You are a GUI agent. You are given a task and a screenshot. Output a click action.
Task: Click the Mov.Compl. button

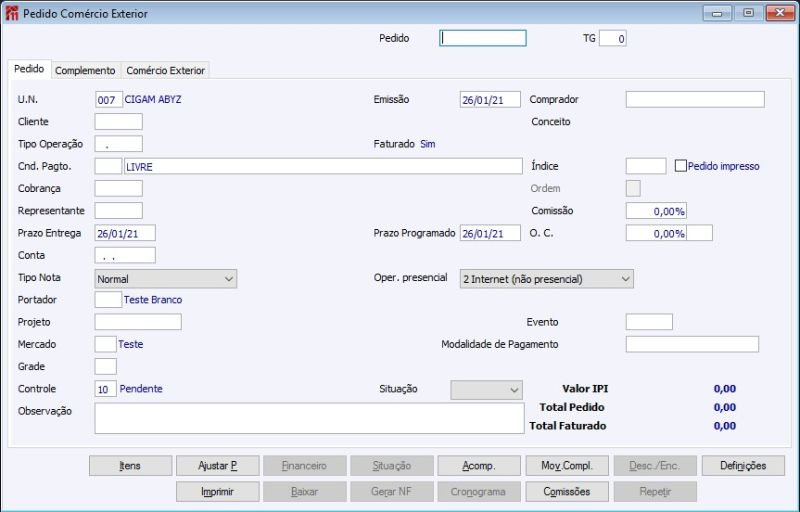click(567, 466)
